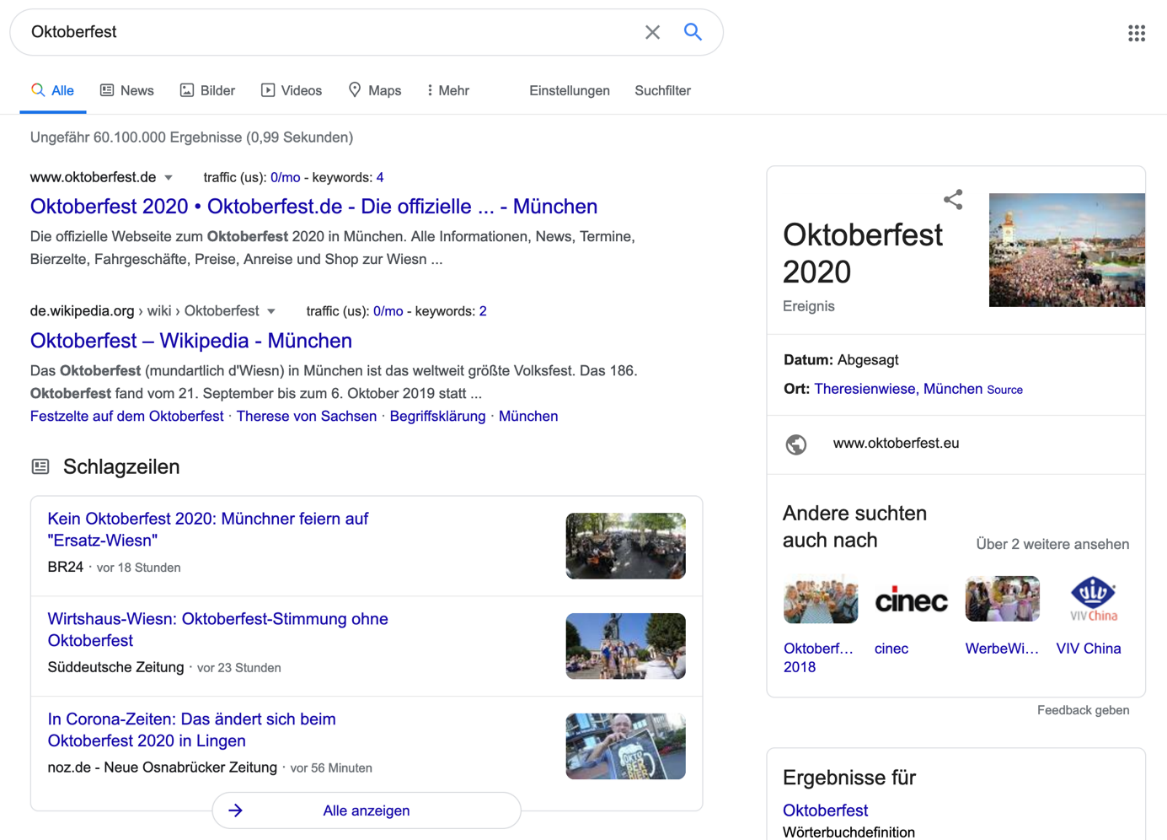1167x840 pixels.
Task: Open the Oktoberfest Wörterbuchdefinition link
Action: point(825,810)
